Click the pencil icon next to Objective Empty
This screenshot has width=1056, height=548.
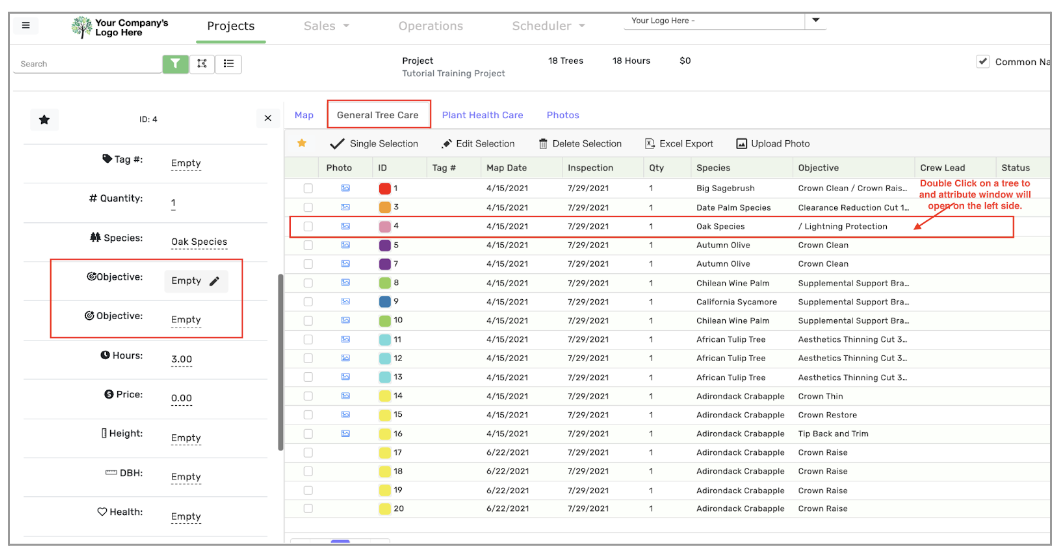click(214, 281)
